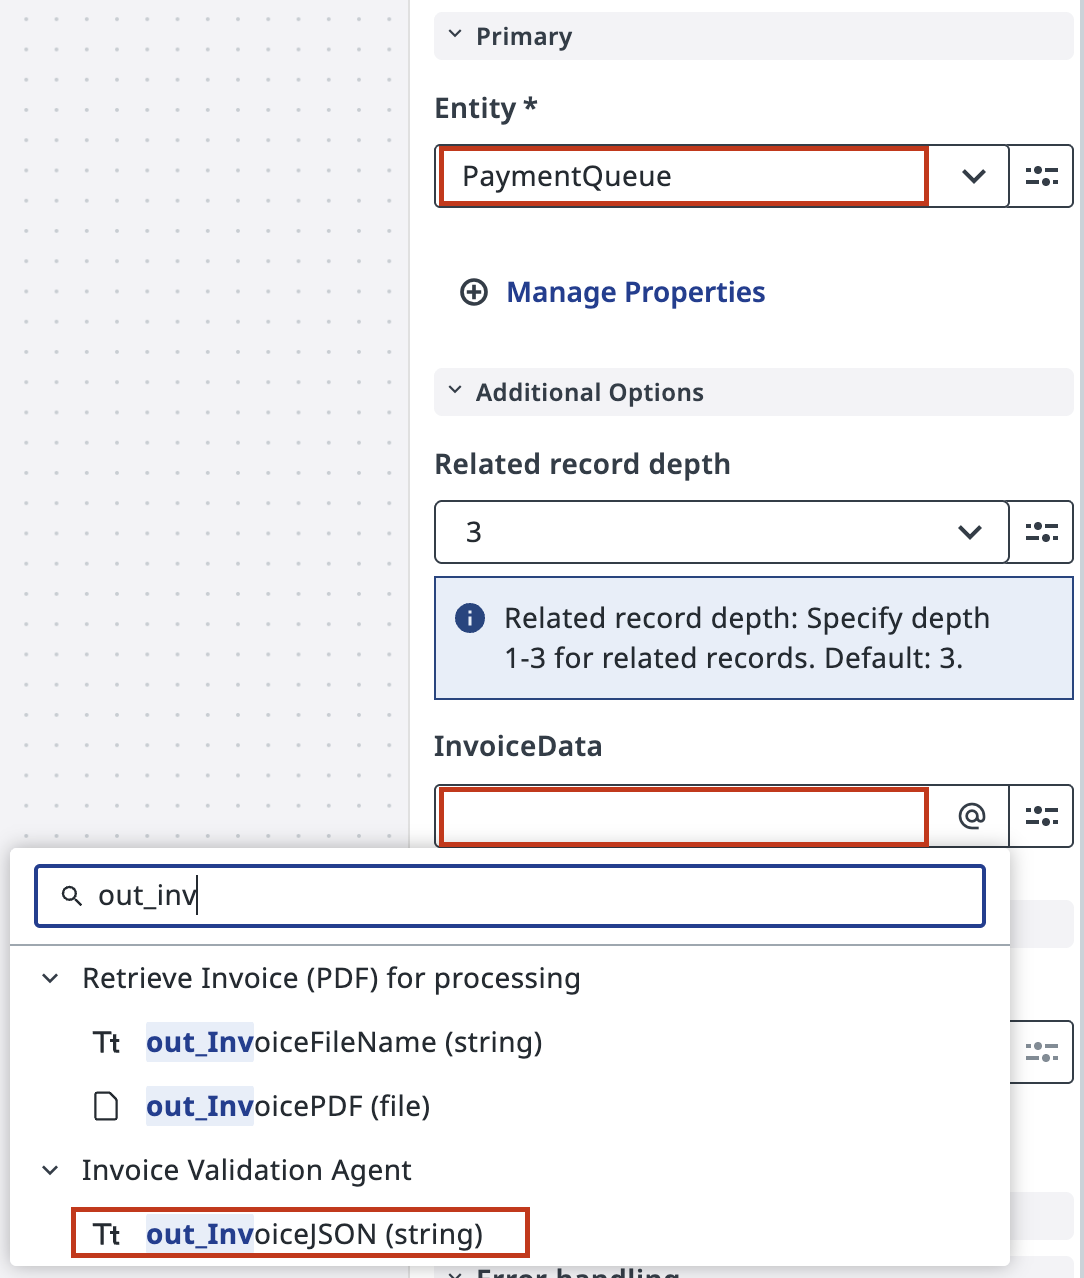Viewport: 1084px width, 1278px height.
Task: Focus the out_inv search box
Action: click(510, 896)
